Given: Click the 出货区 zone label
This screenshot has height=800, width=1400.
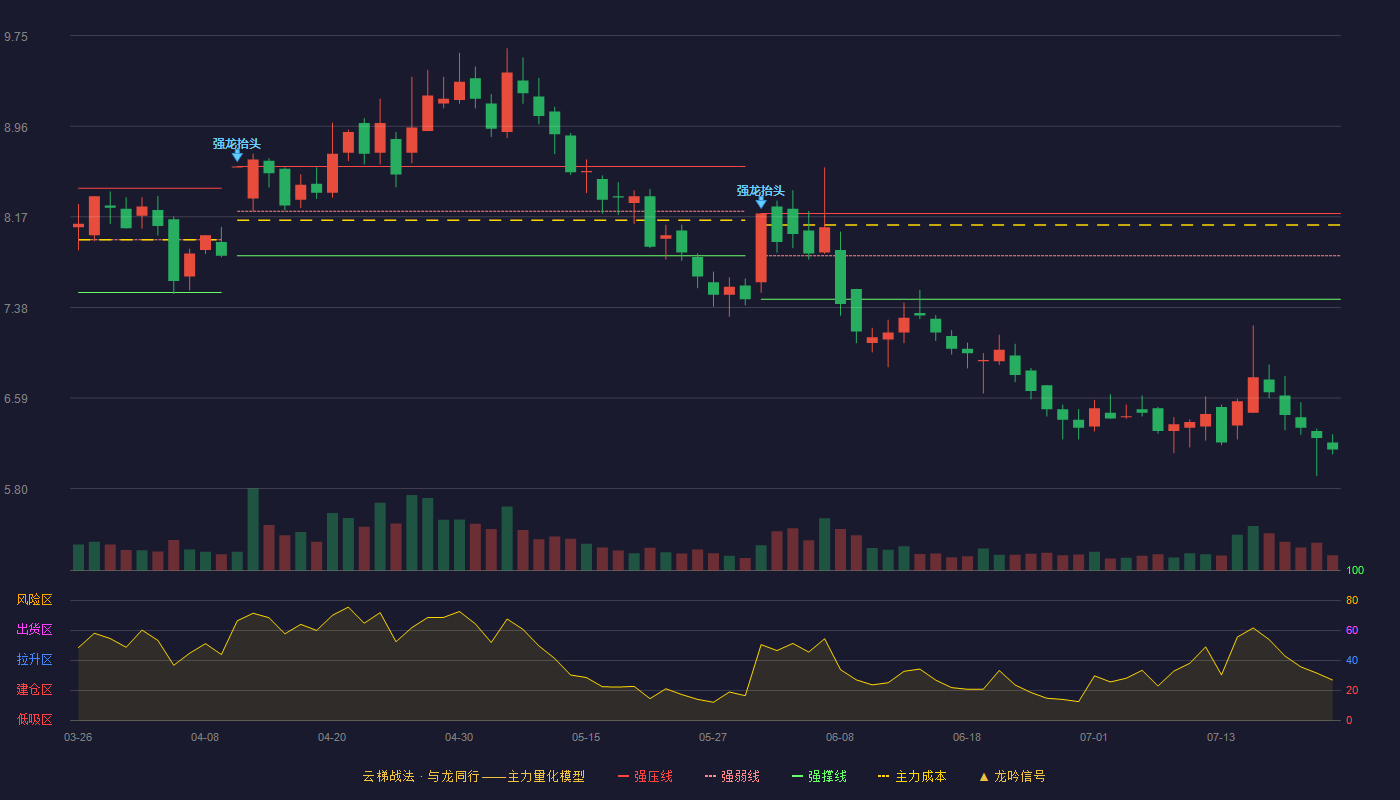Looking at the screenshot, I should click(34, 630).
